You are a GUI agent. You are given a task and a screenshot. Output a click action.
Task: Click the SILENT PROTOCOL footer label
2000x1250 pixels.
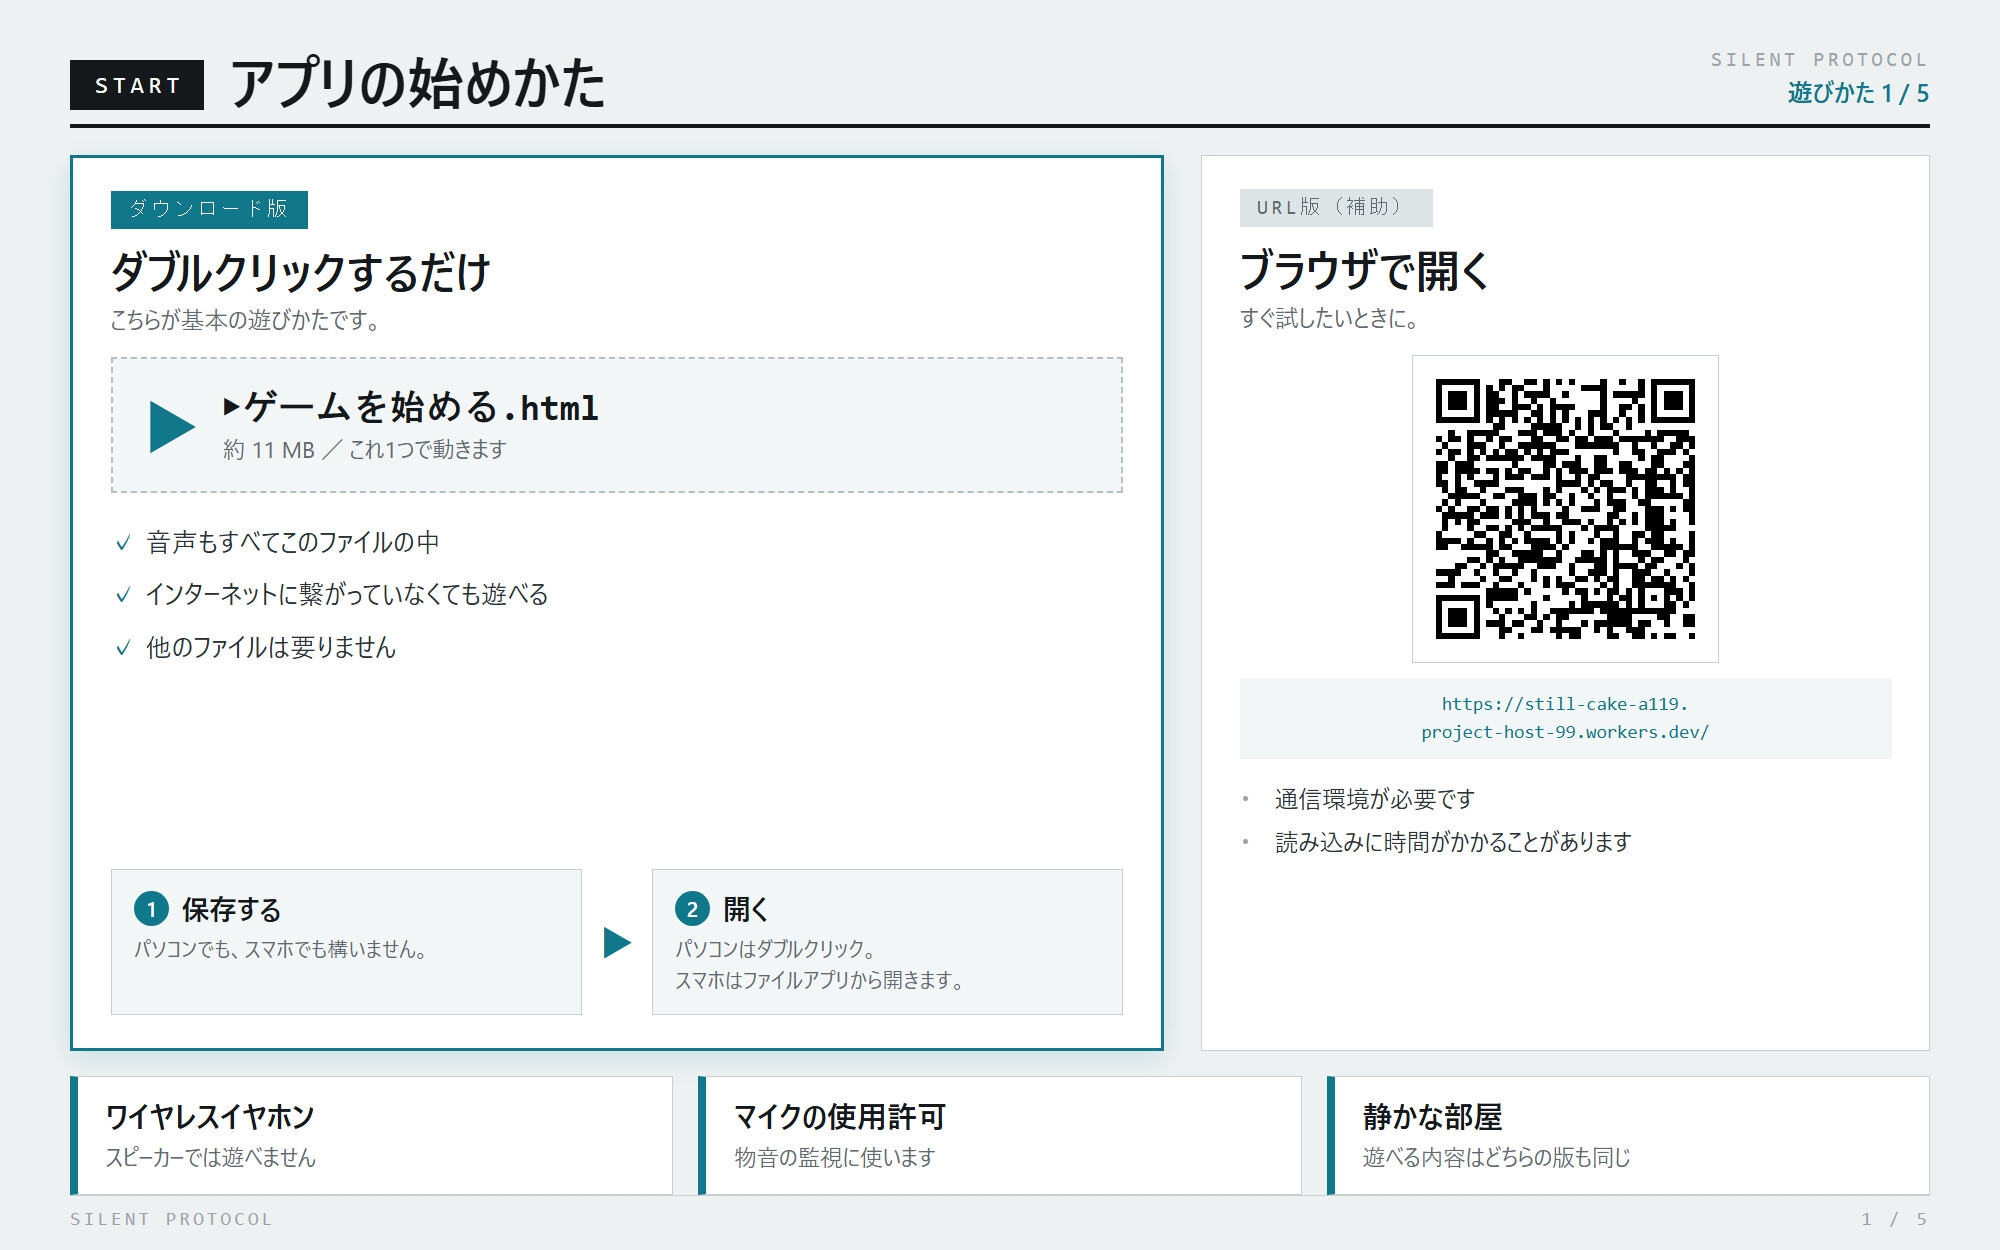click(x=171, y=1219)
